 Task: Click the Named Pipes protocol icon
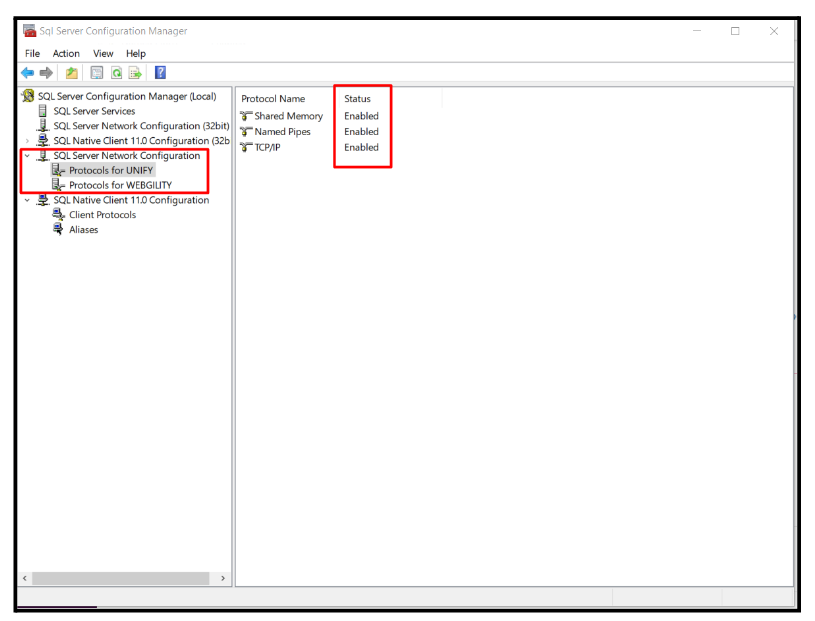click(x=245, y=131)
